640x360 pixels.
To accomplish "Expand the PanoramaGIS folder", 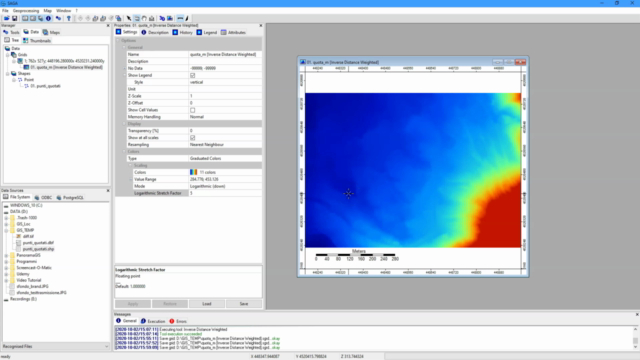I will point(6,255).
